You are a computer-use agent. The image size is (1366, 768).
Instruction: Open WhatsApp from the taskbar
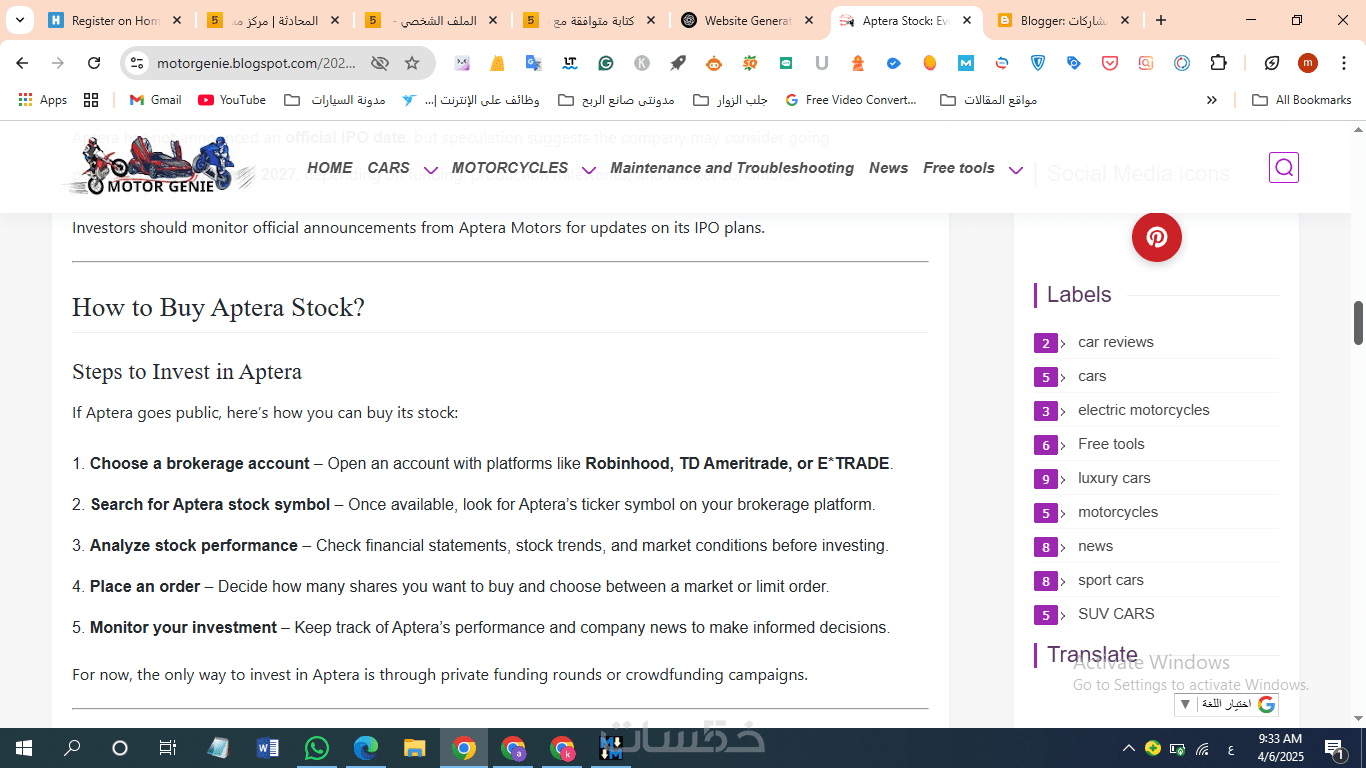click(x=316, y=748)
